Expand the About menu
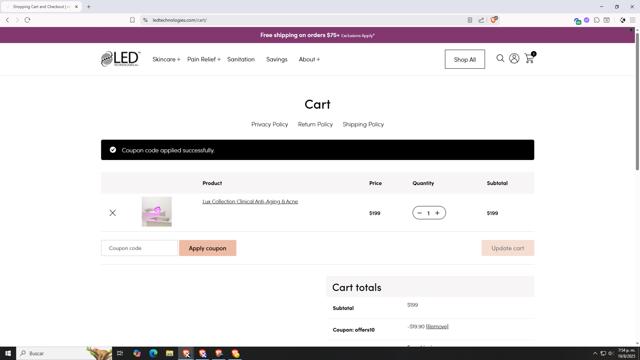The image size is (640, 360). click(x=309, y=59)
